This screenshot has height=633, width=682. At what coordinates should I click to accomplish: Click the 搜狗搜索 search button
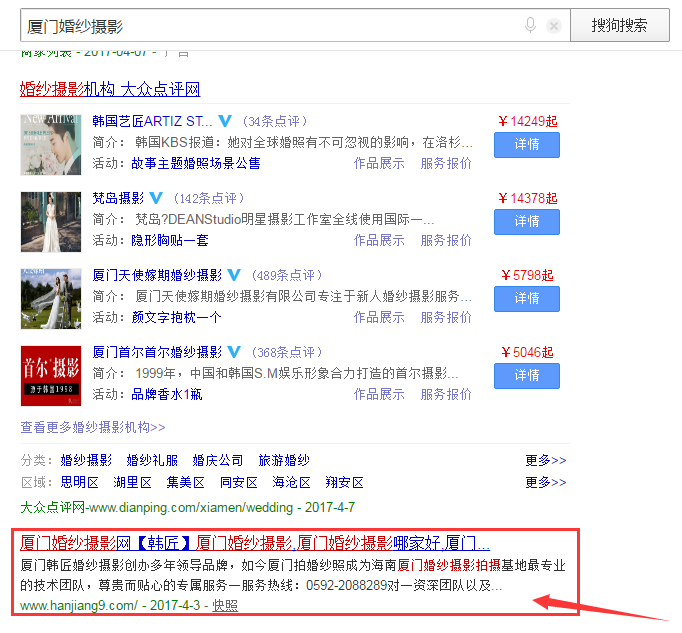point(620,25)
